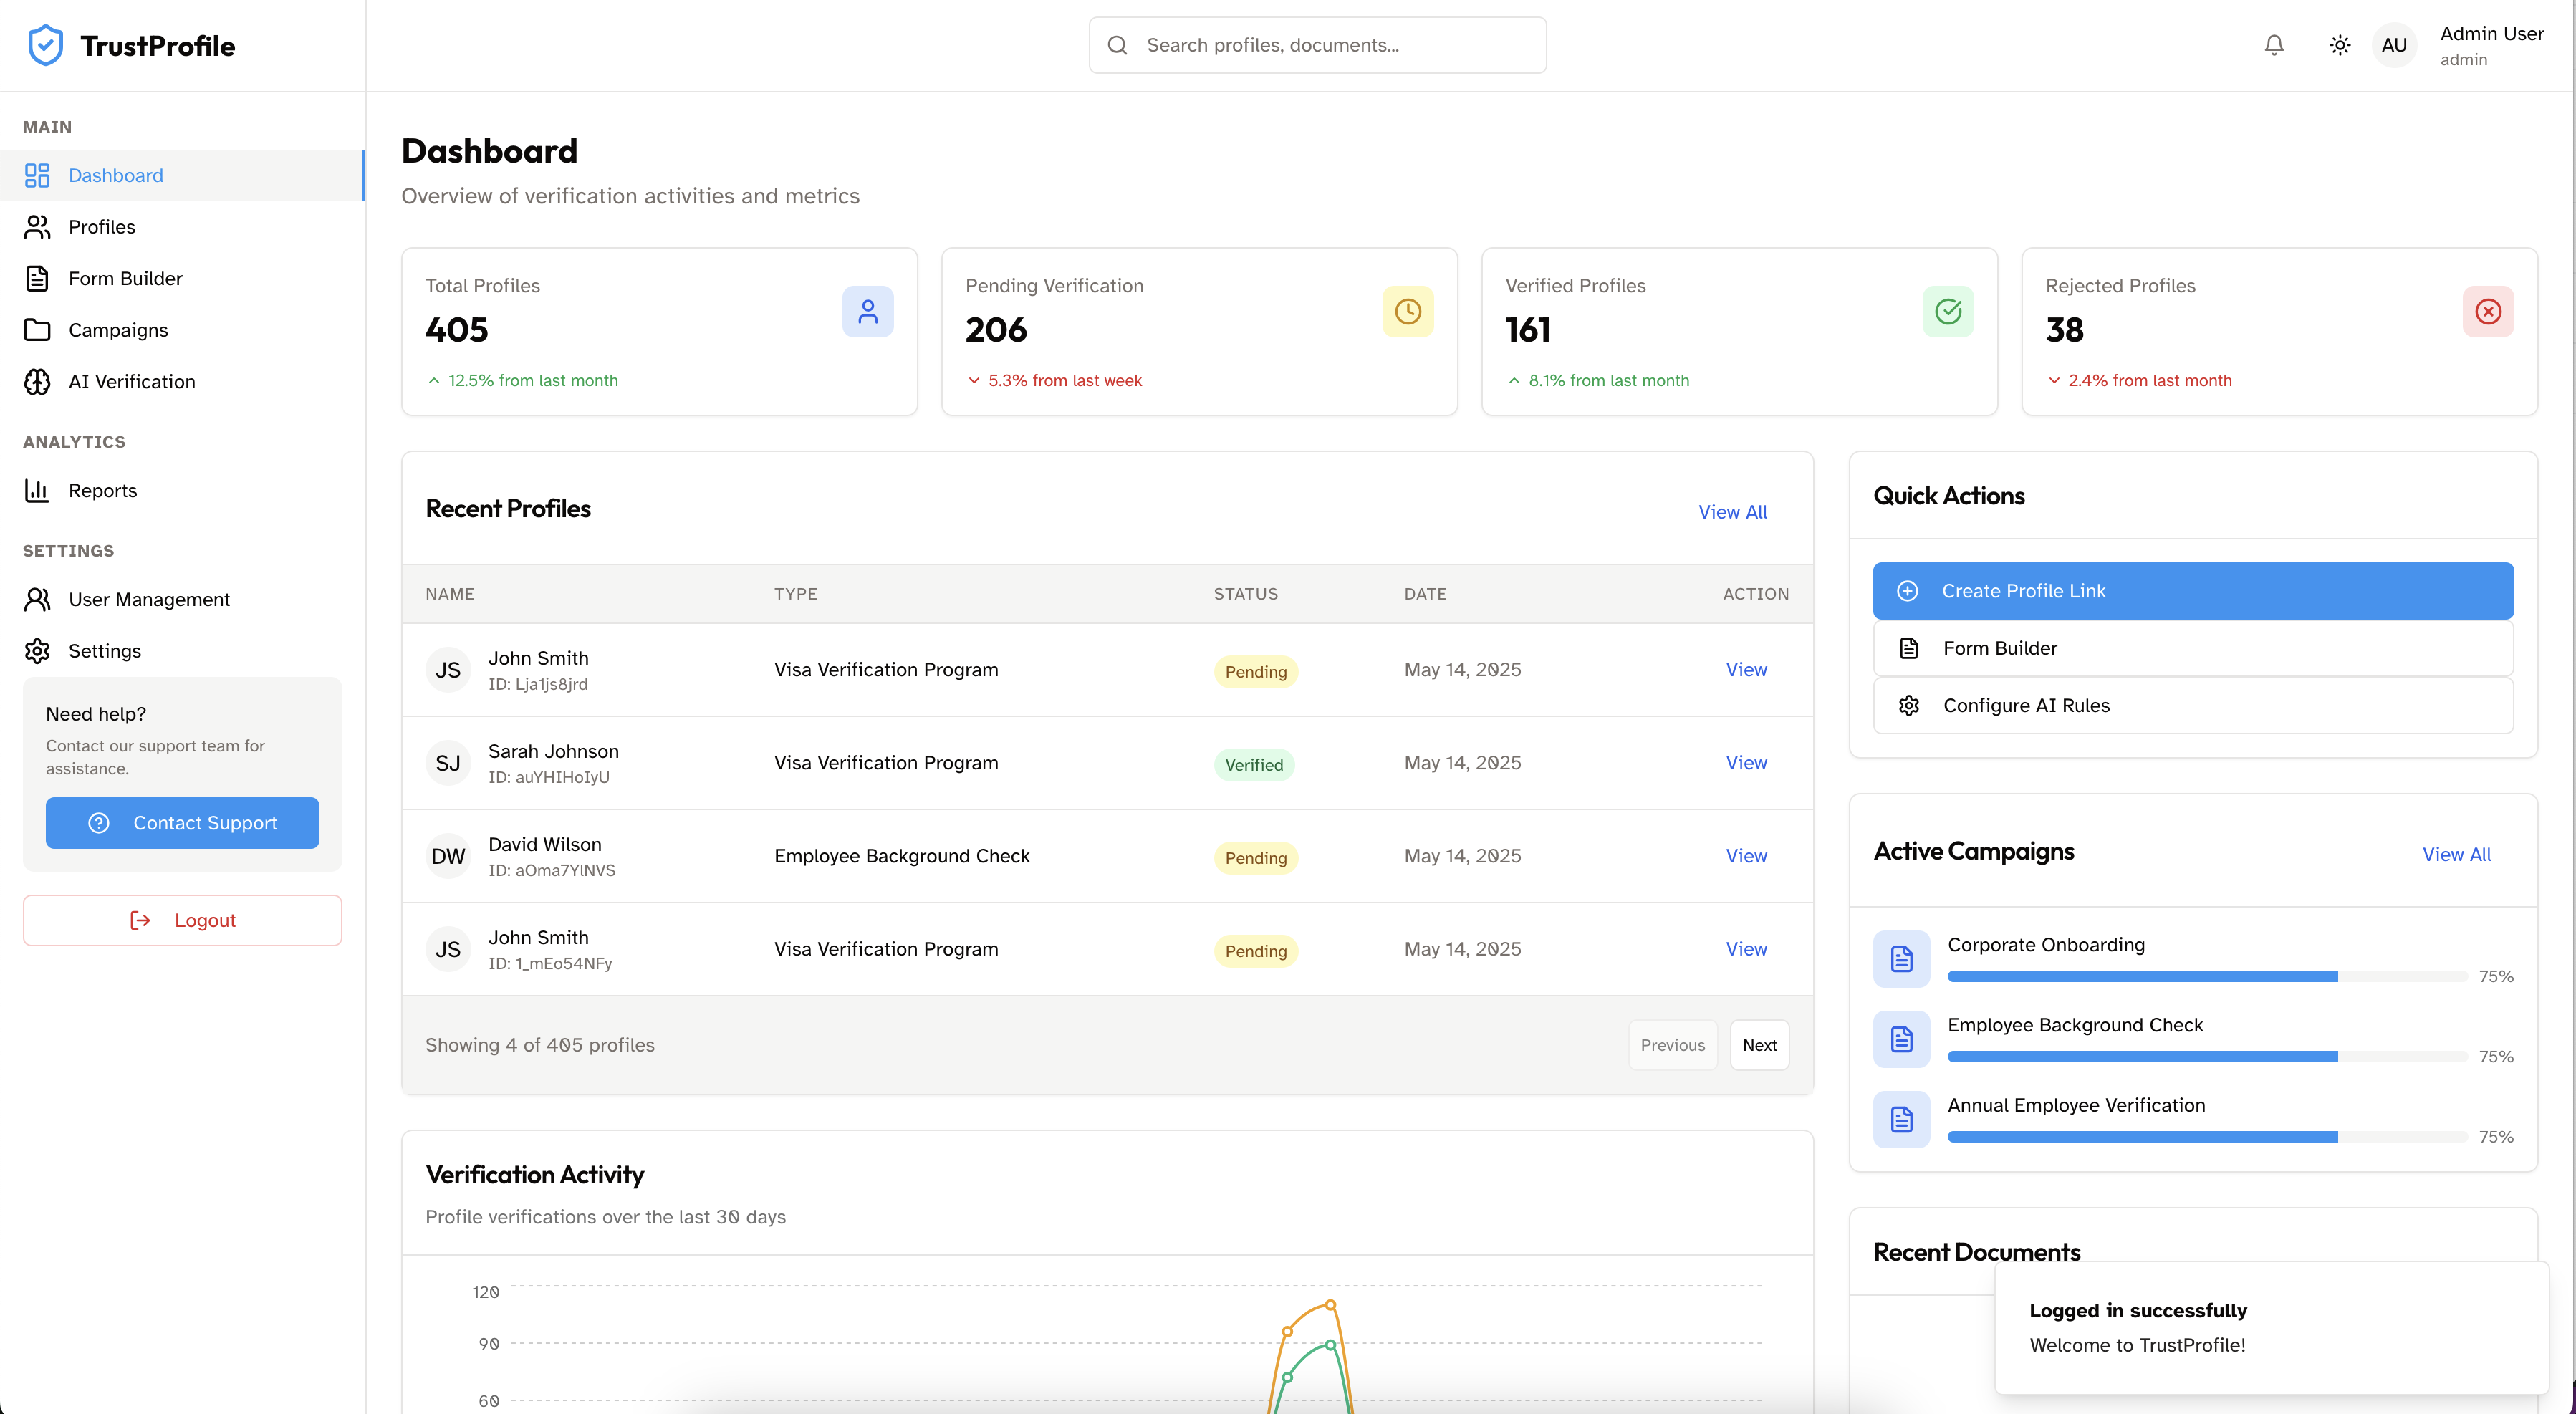
Task: Click the document icon beside Form Builder quick action
Action: [x=1909, y=648]
